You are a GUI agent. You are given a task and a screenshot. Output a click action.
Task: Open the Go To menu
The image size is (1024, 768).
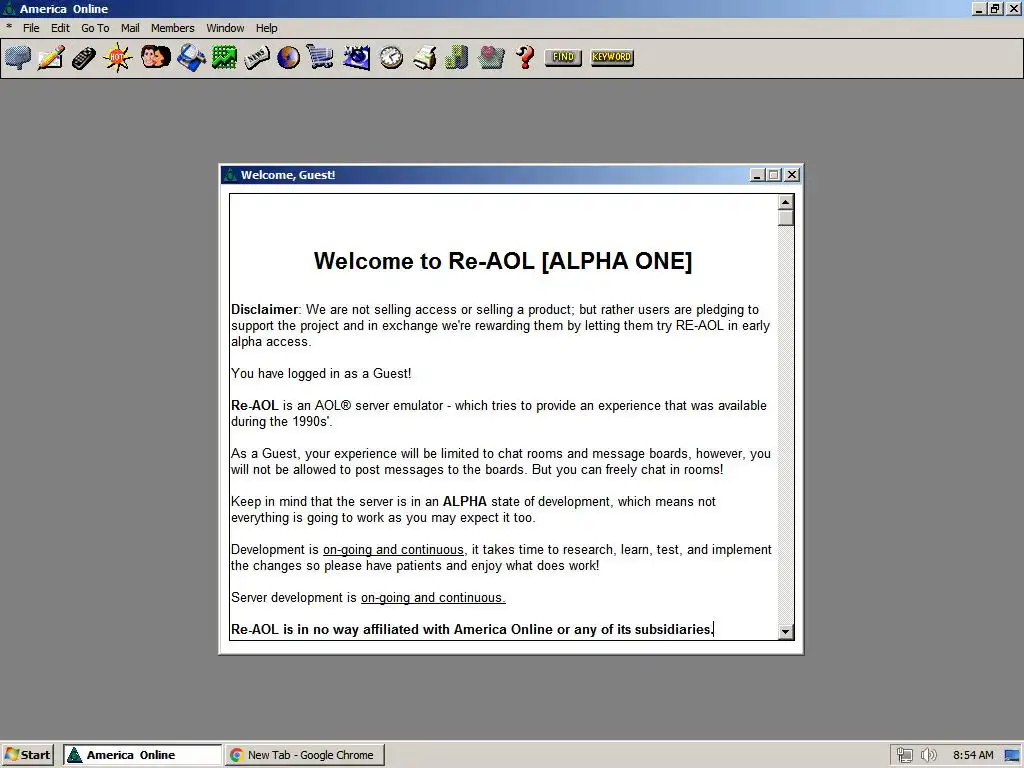[95, 28]
